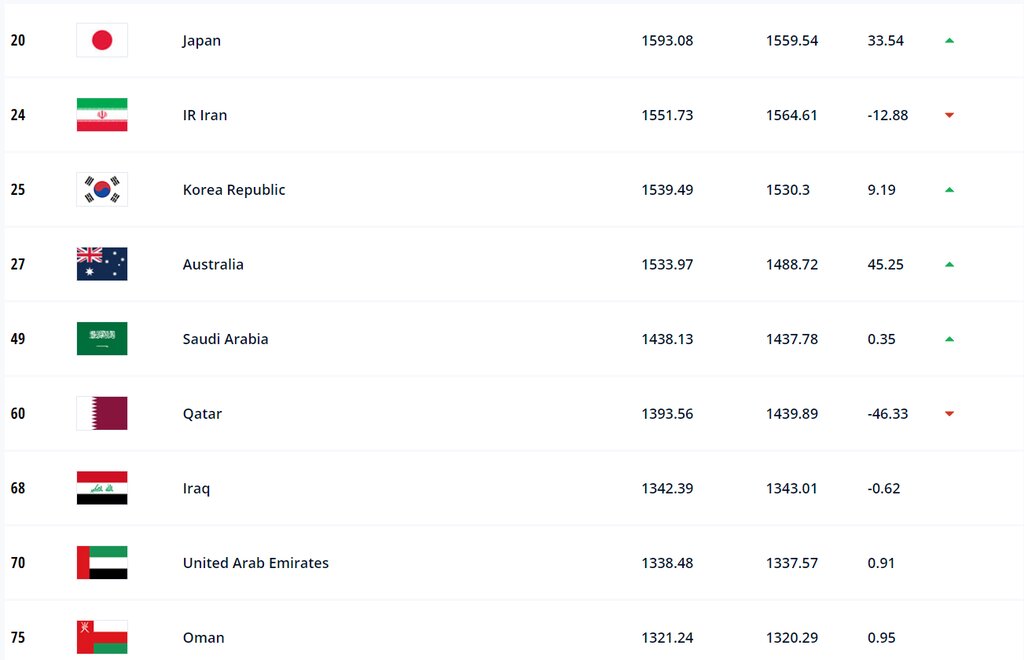Viewport: 1024px width, 660px height.
Task: Click Qatar's points change -46.33
Action: (x=888, y=414)
